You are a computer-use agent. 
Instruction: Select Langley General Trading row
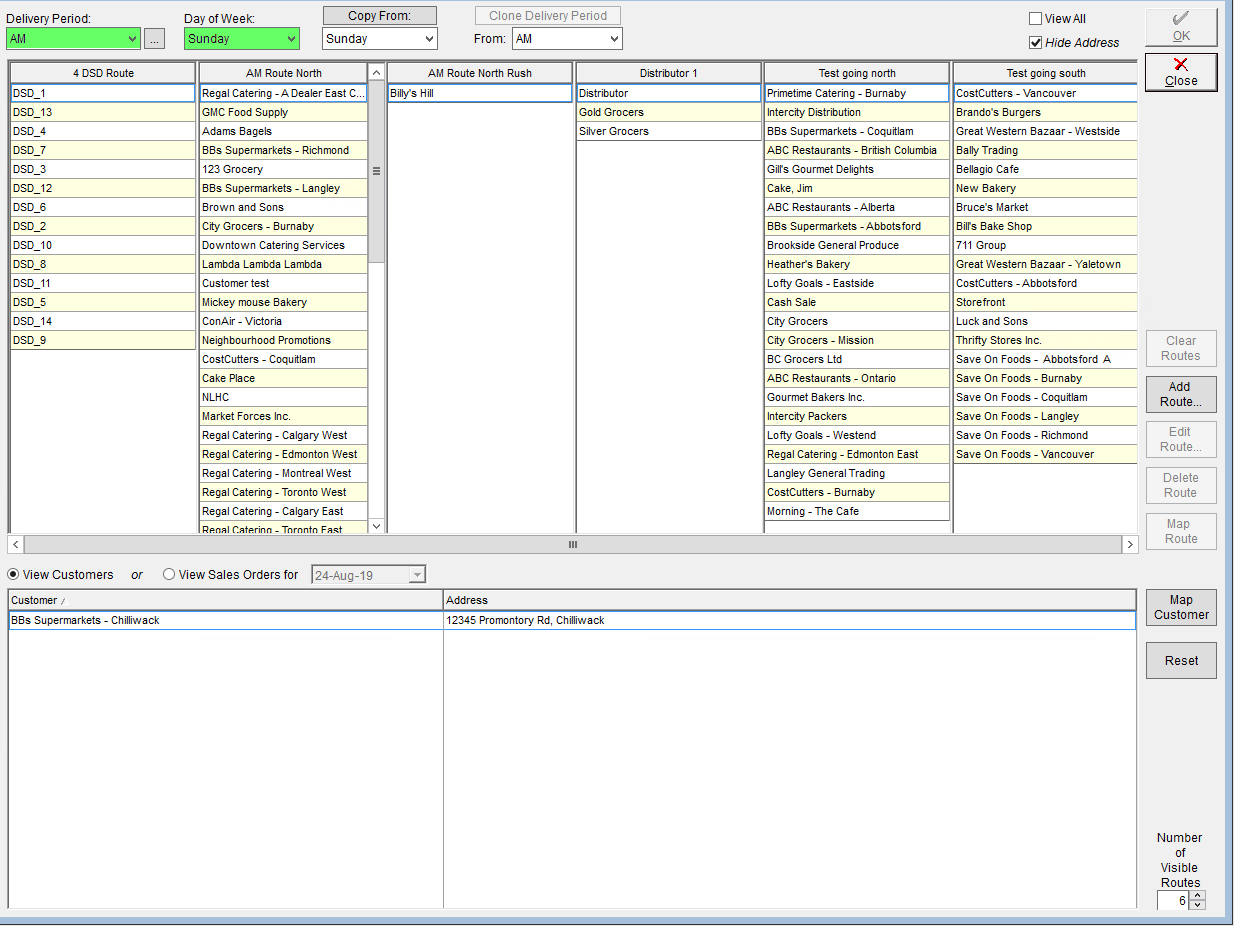(857, 473)
